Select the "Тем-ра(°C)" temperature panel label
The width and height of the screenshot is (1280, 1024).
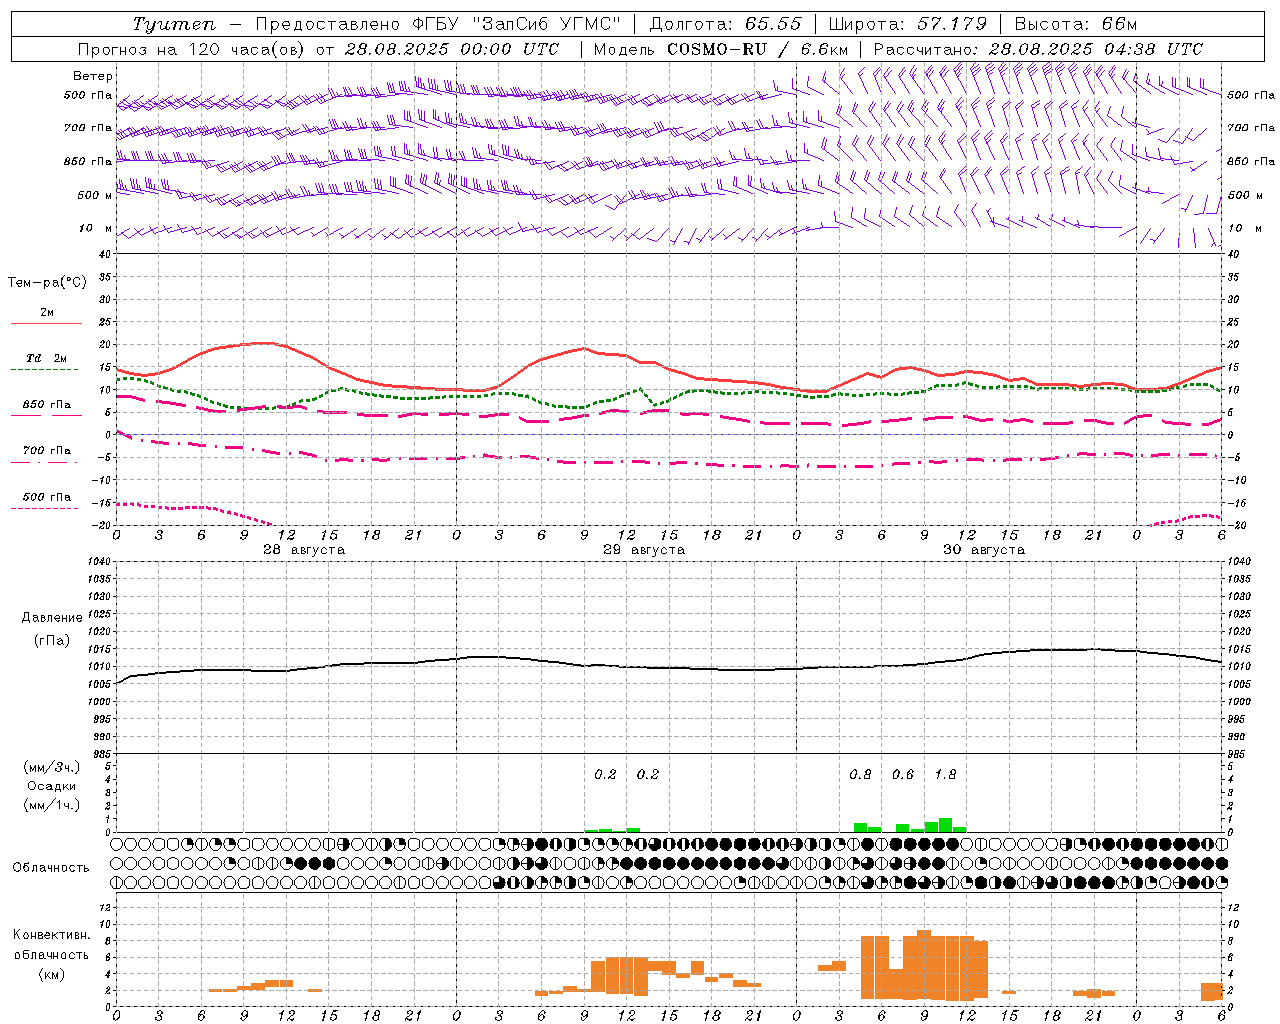47,283
